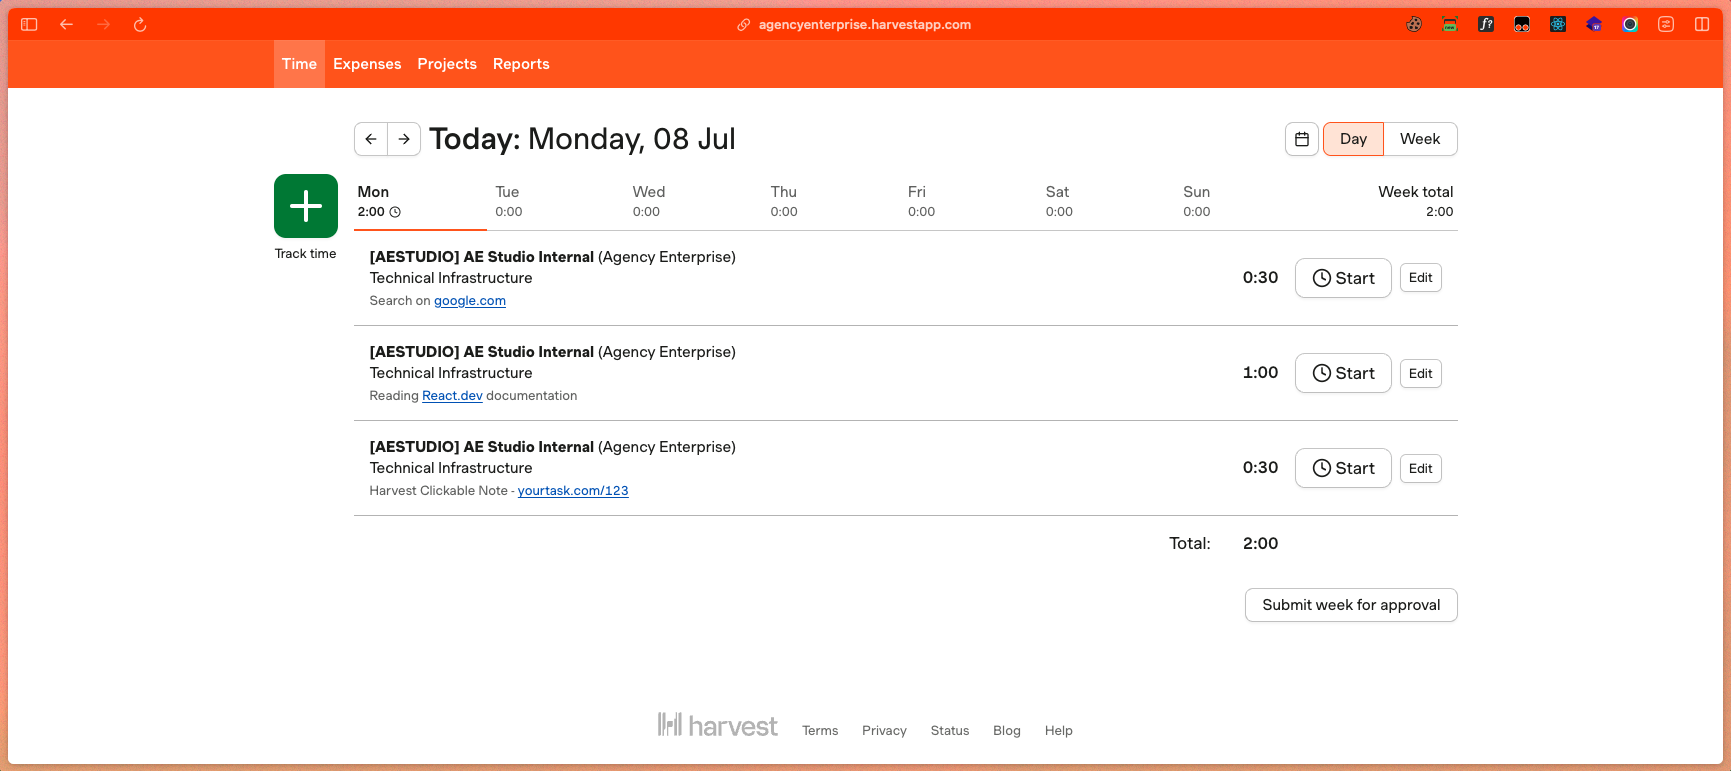Click the Total: 2:00 summary value
Image resolution: width=1731 pixels, height=771 pixels.
pyautogui.click(x=1260, y=544)
